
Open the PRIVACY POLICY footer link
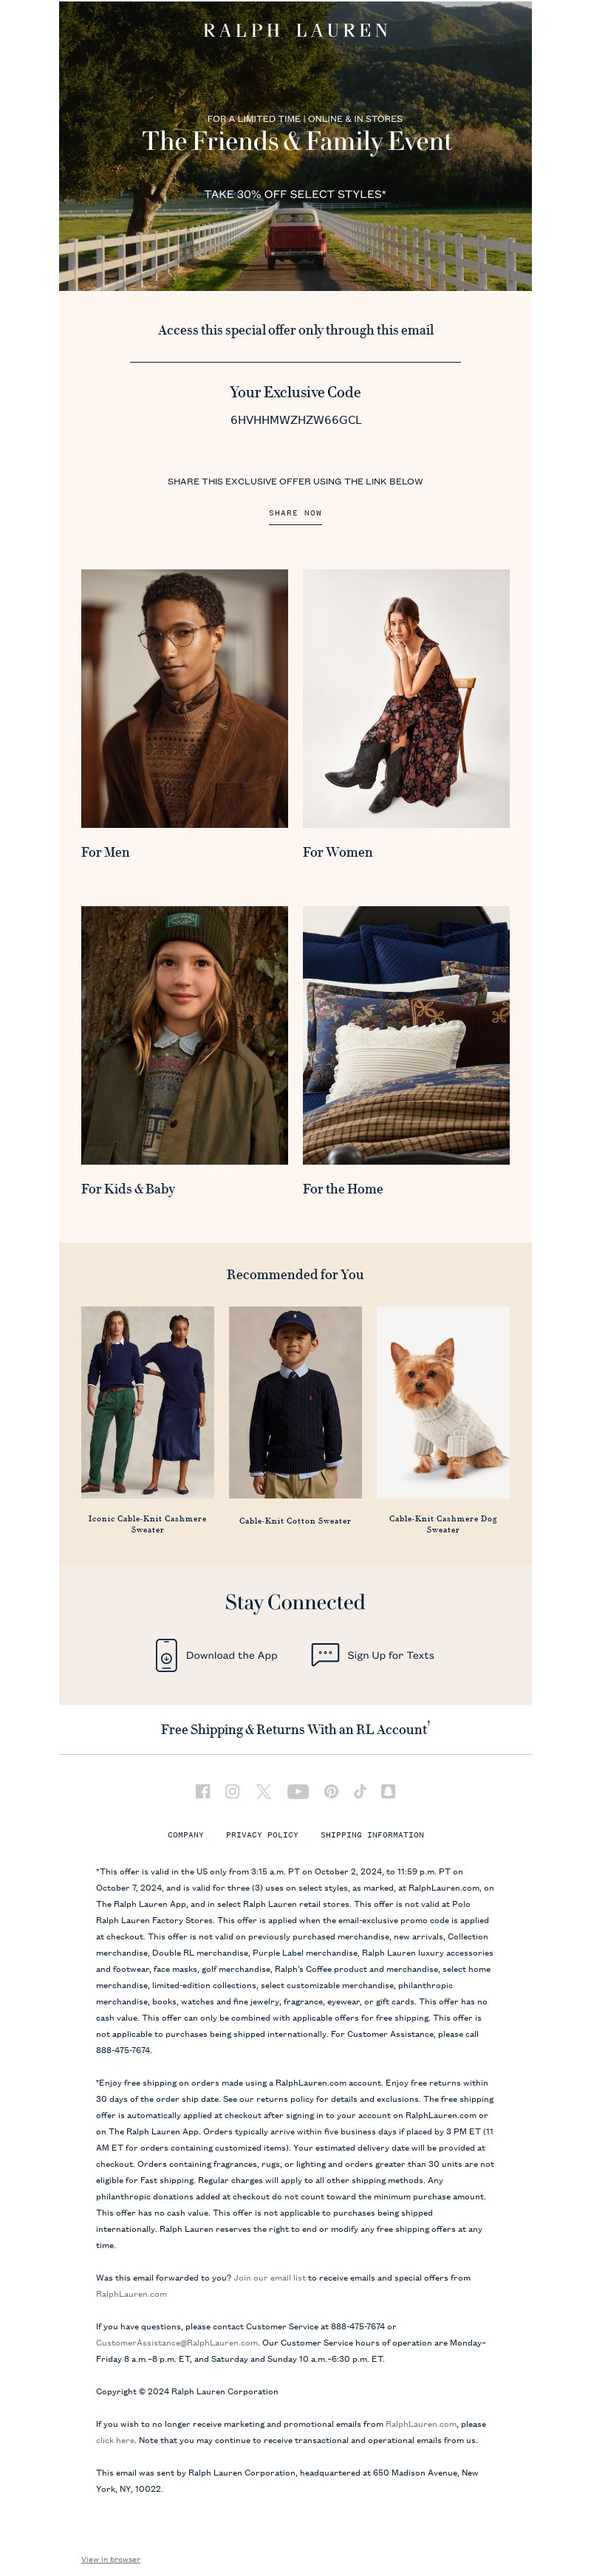(x=262, y=1835)
